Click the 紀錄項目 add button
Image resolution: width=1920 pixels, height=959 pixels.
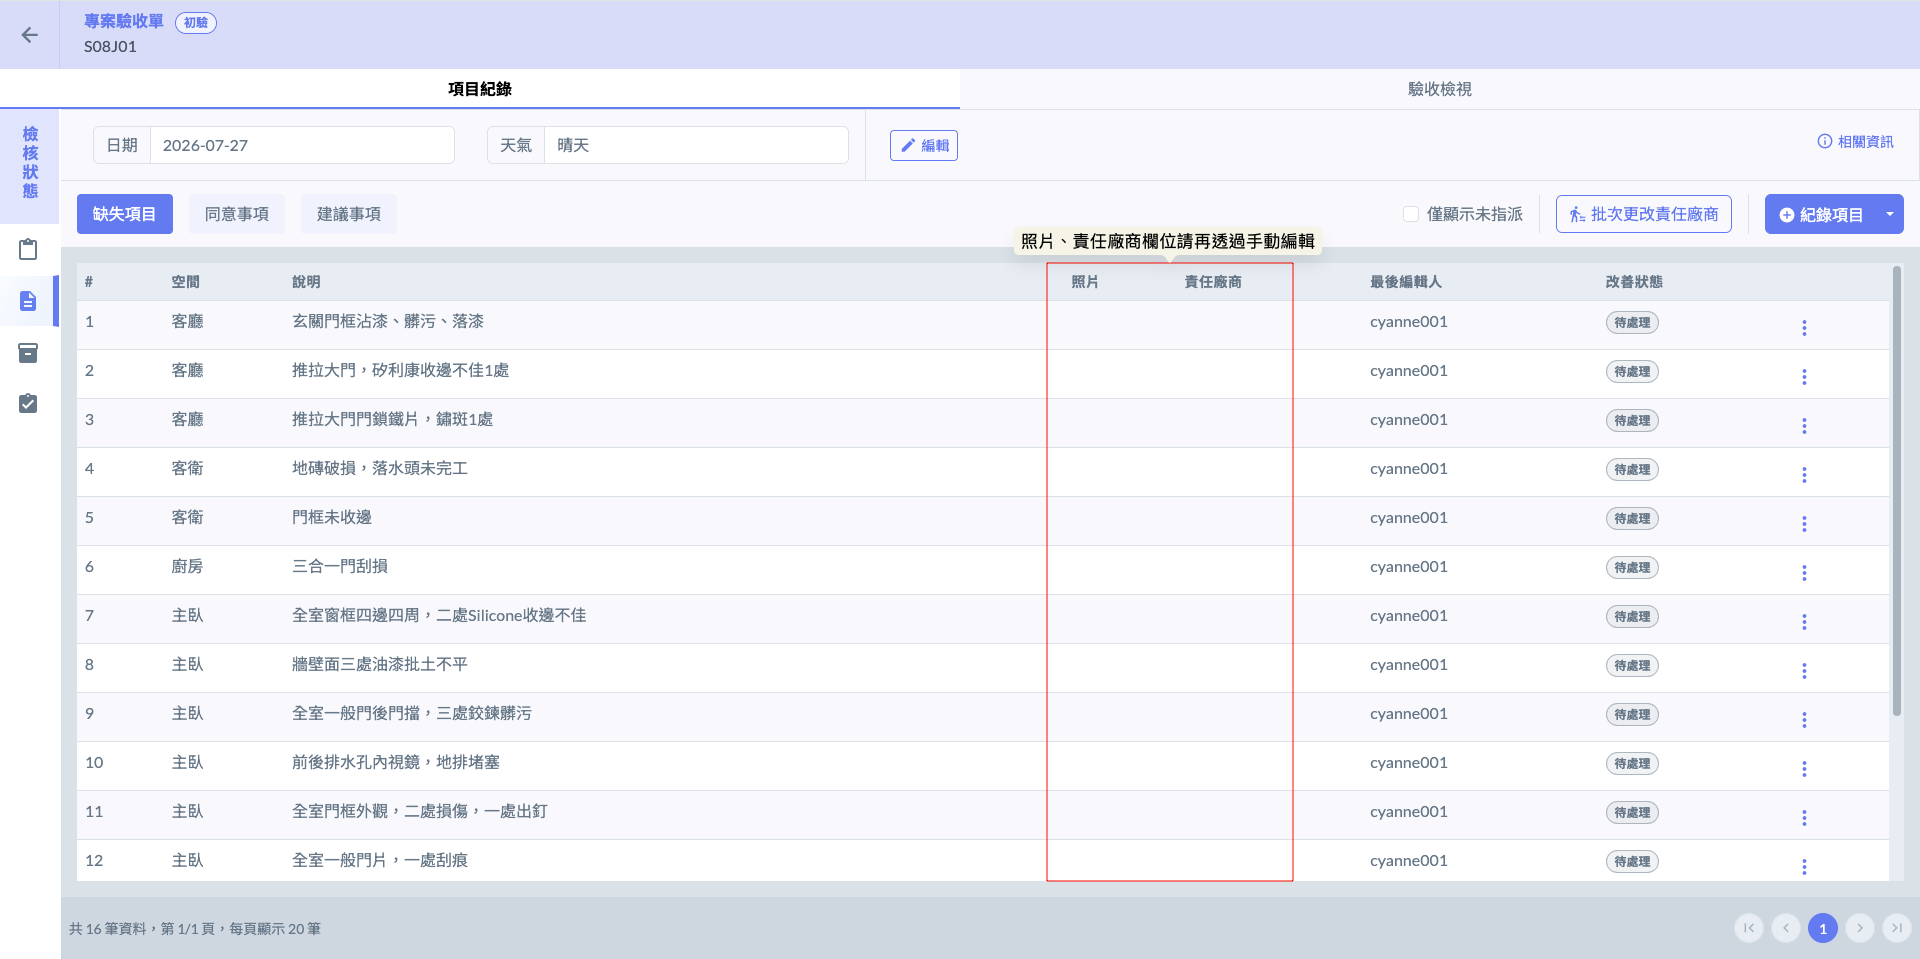1821,214
